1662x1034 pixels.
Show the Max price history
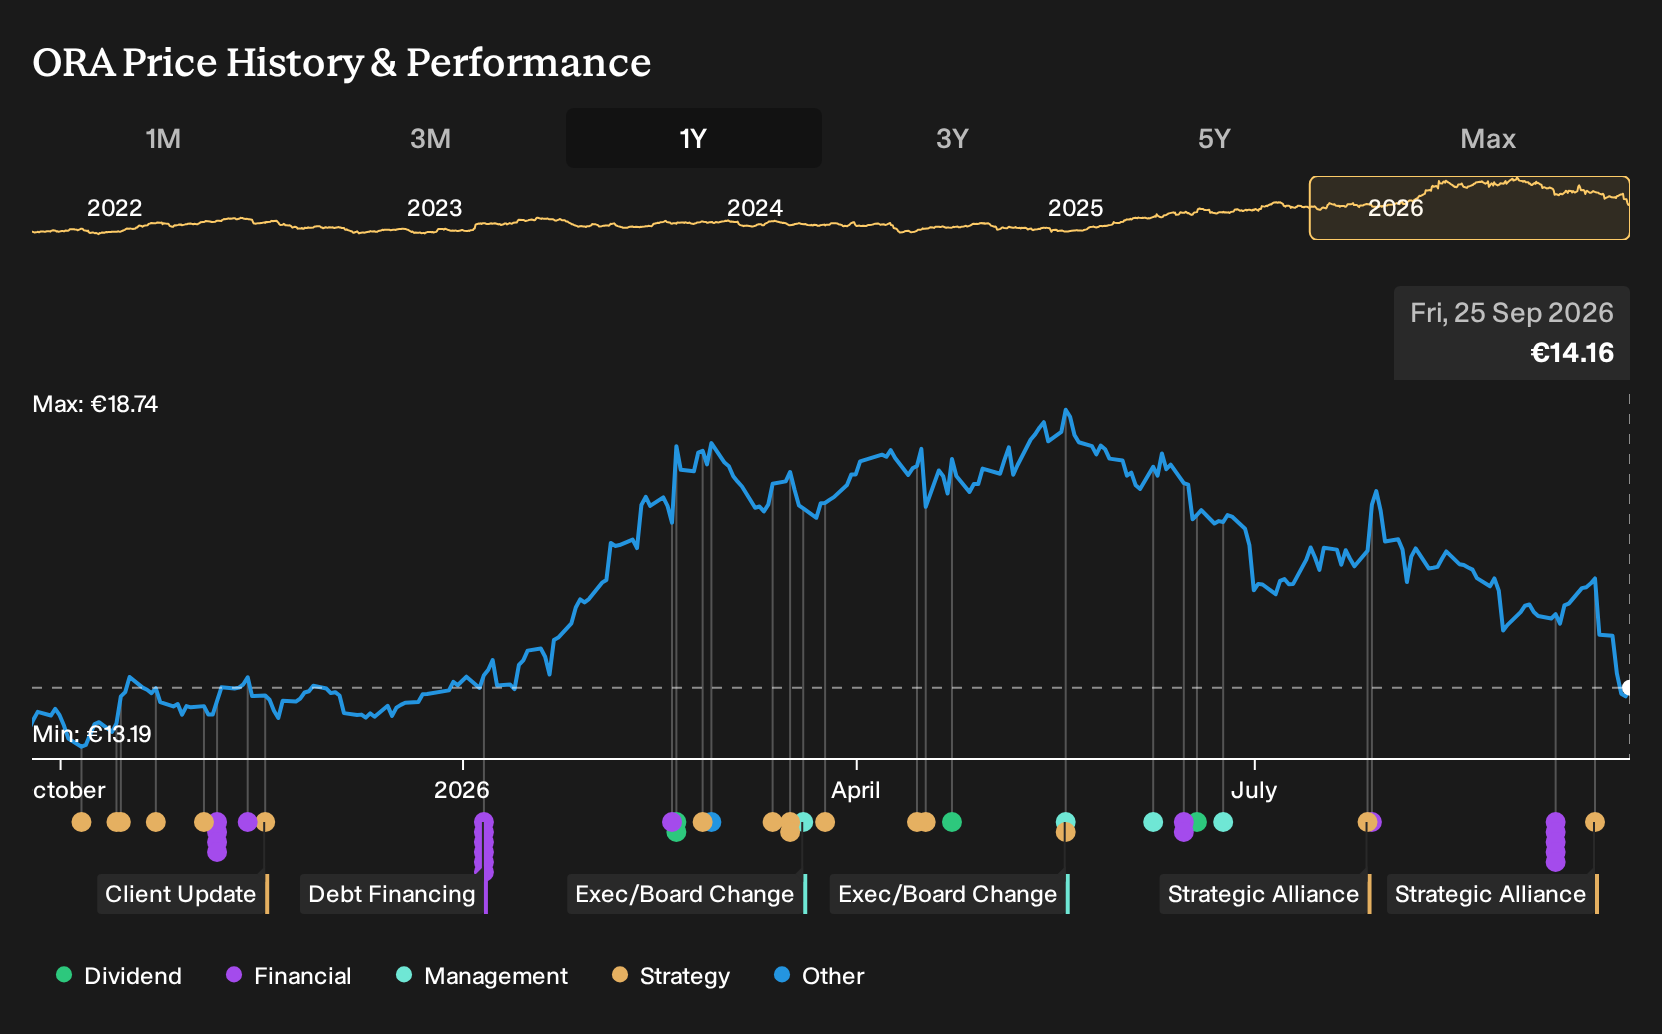click(1488, 139)
